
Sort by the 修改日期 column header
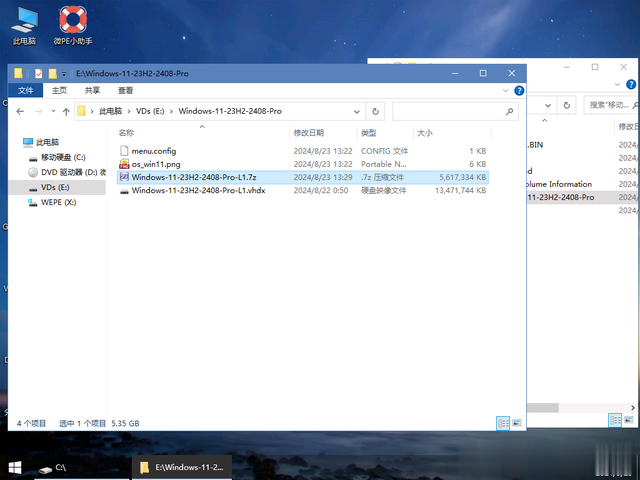[309, 133]
